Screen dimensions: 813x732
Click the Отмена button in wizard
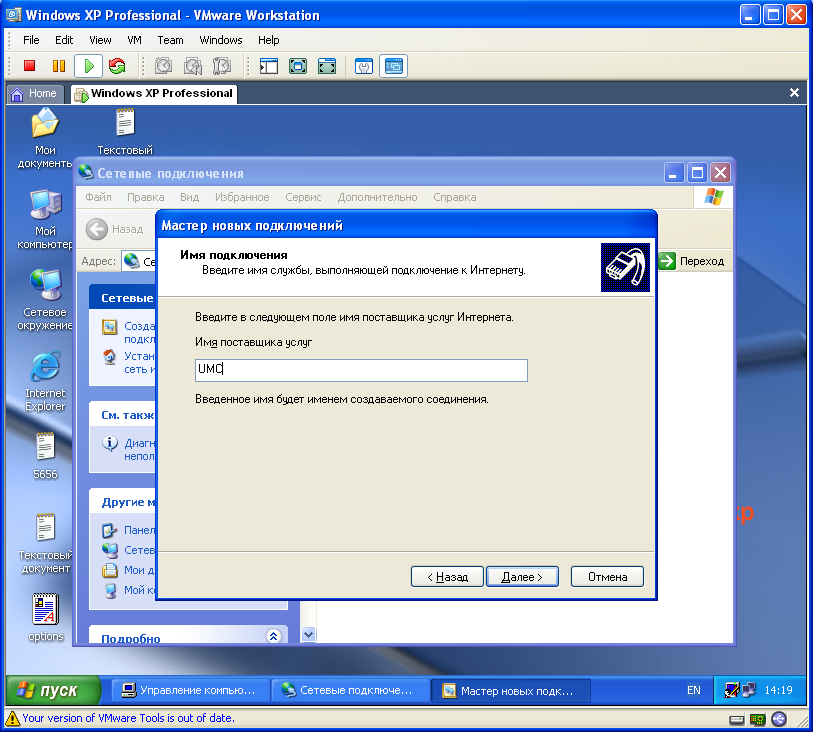pos(607,576)
